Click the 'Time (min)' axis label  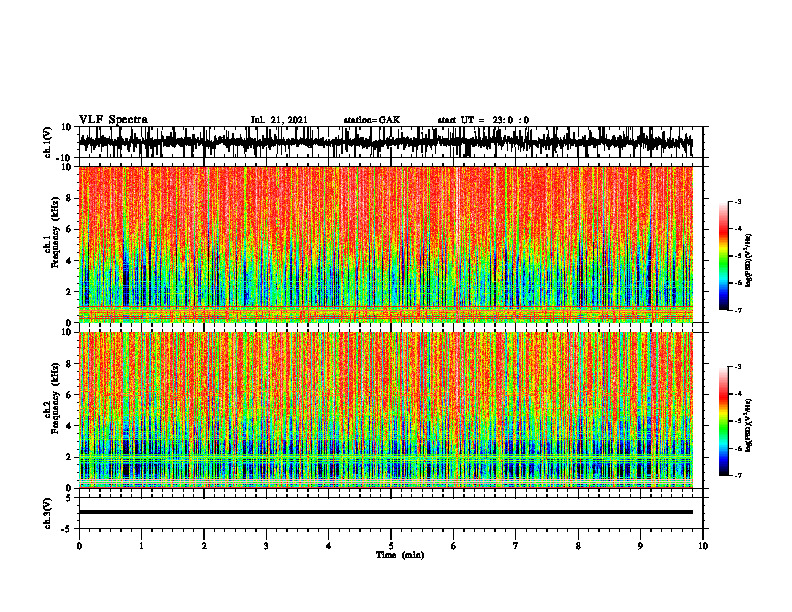(400, 555)
